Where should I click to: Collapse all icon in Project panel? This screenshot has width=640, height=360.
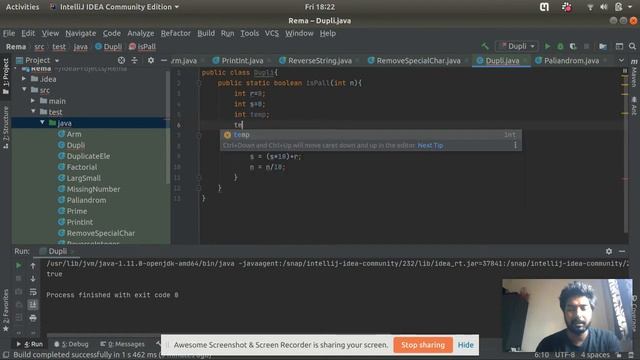pos(134,60)
